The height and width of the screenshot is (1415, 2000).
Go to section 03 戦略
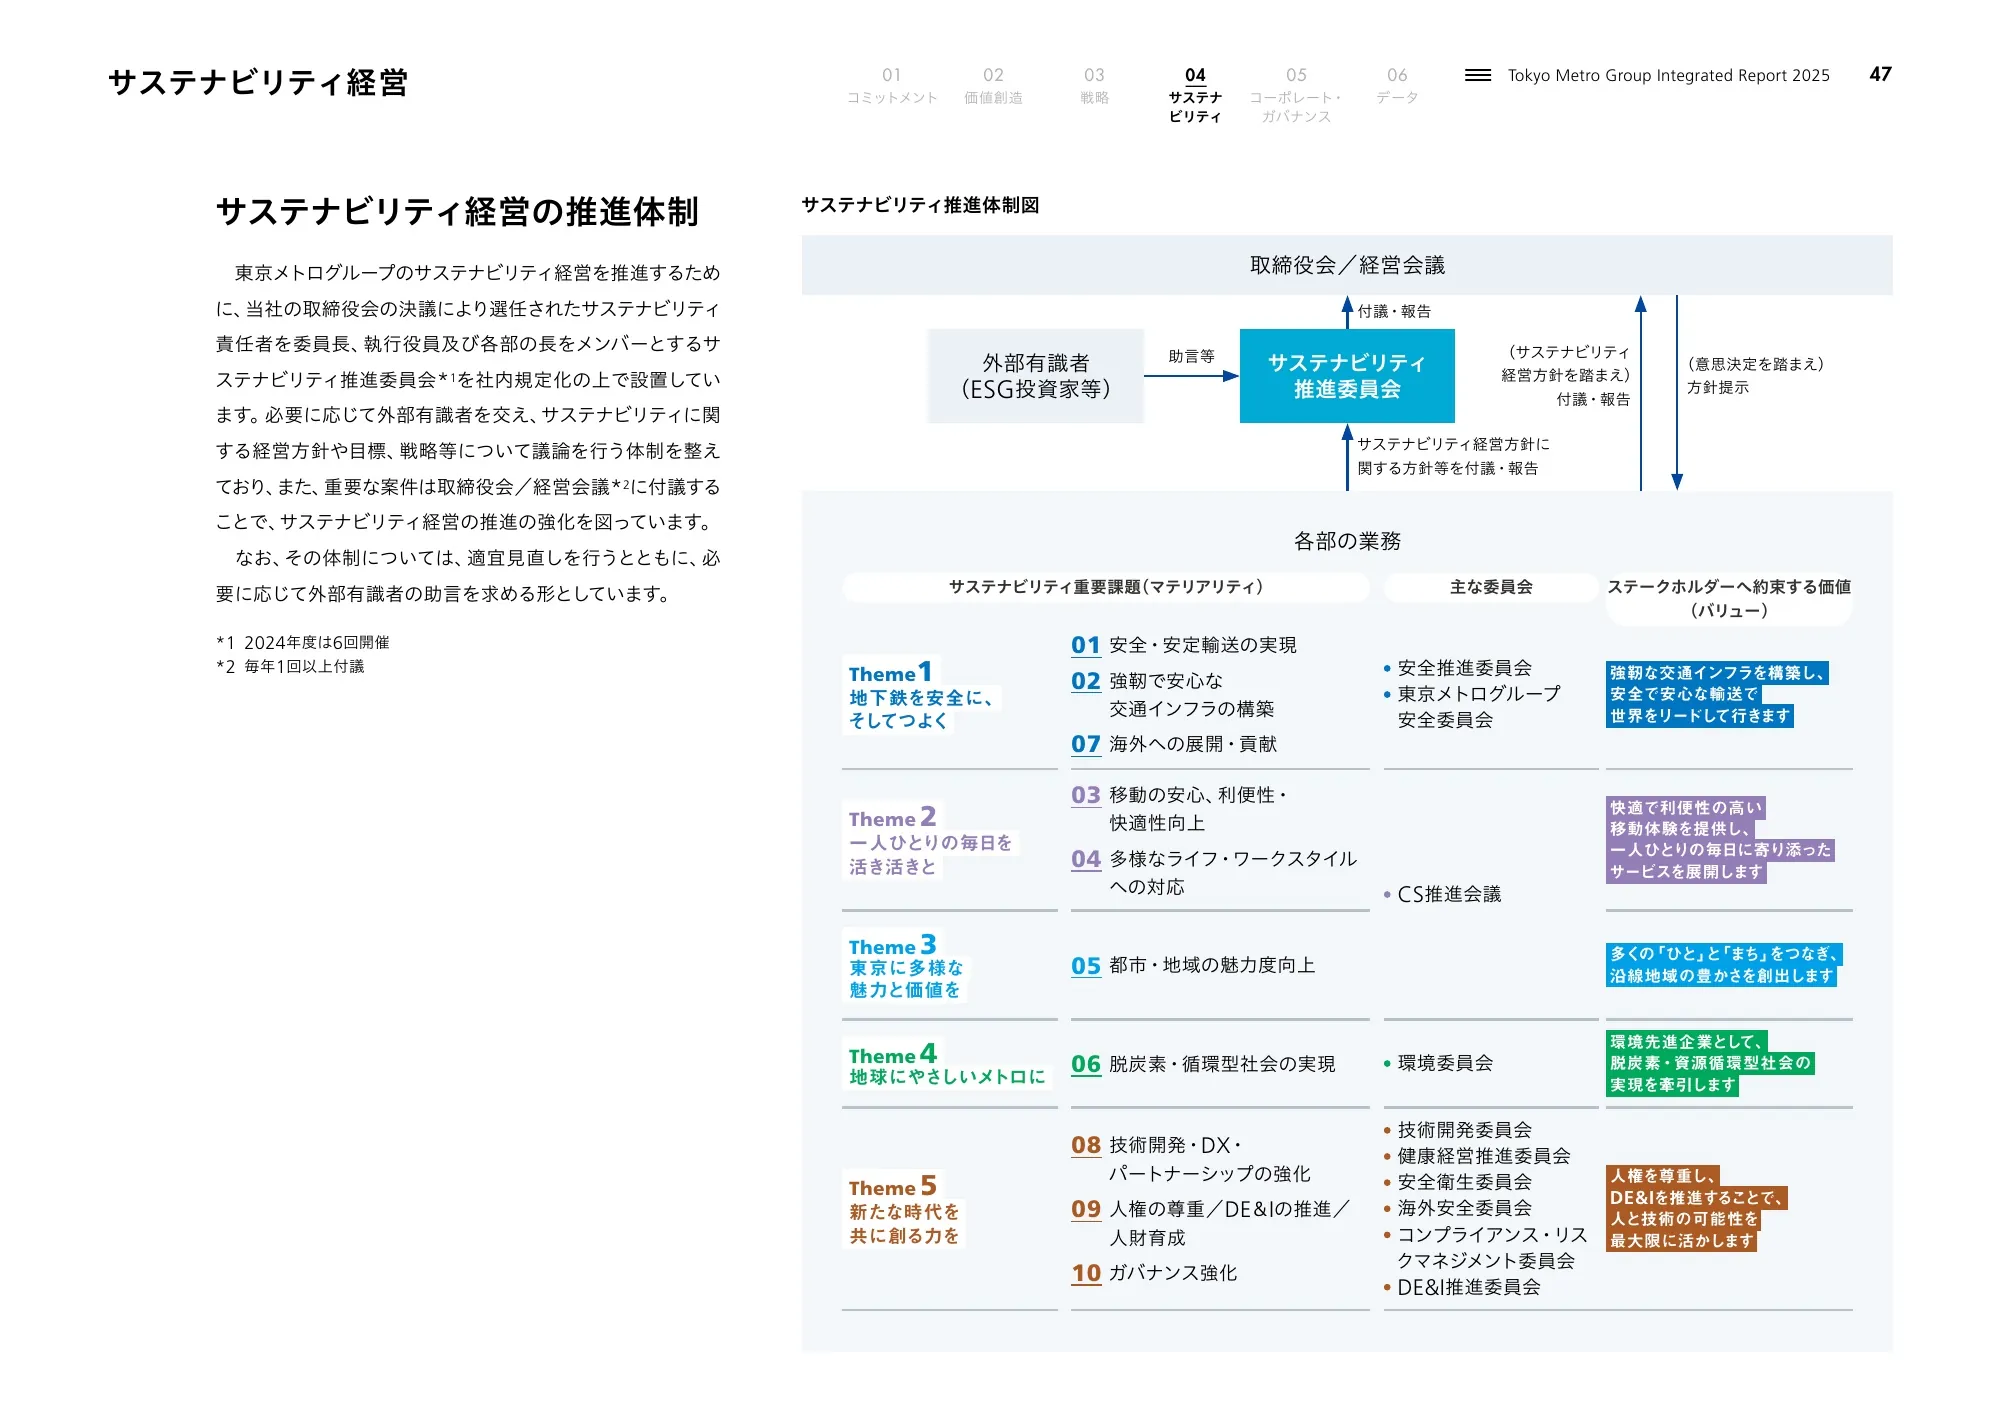click(1094, 86)
